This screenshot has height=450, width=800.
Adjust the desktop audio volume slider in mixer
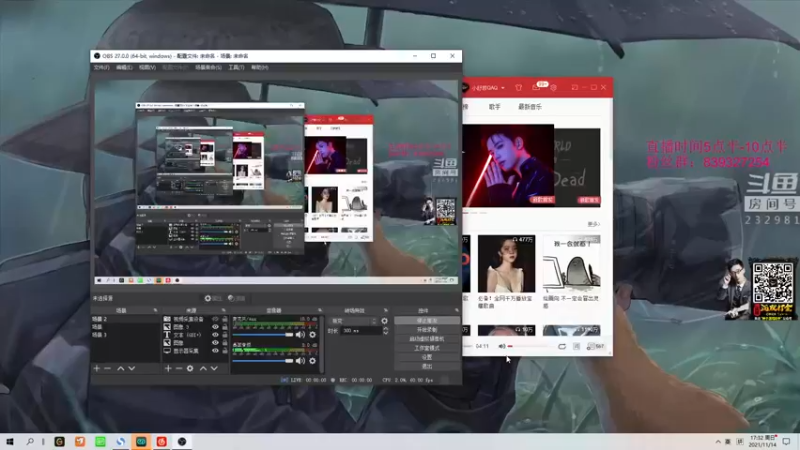tap(263, 361)
